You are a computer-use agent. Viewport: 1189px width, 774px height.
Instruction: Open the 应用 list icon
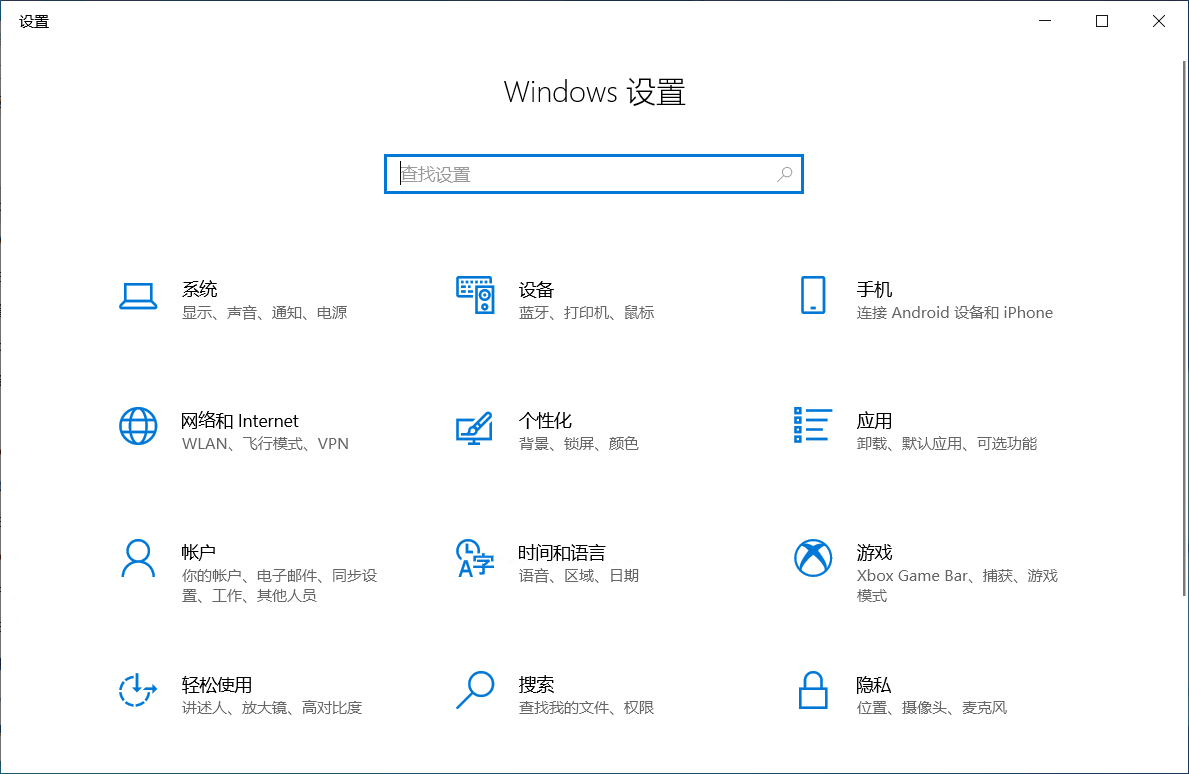point(813,425)
